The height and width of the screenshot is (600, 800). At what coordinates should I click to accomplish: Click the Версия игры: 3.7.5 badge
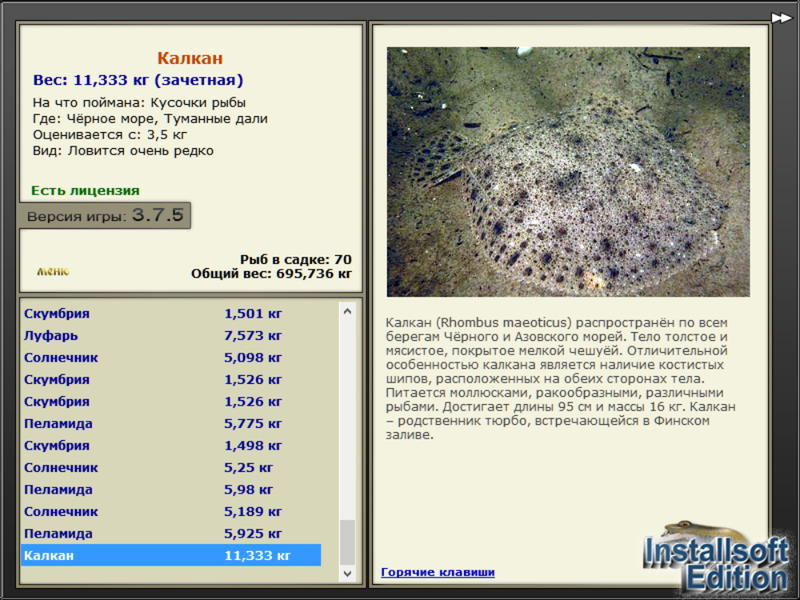pos(105,215)
